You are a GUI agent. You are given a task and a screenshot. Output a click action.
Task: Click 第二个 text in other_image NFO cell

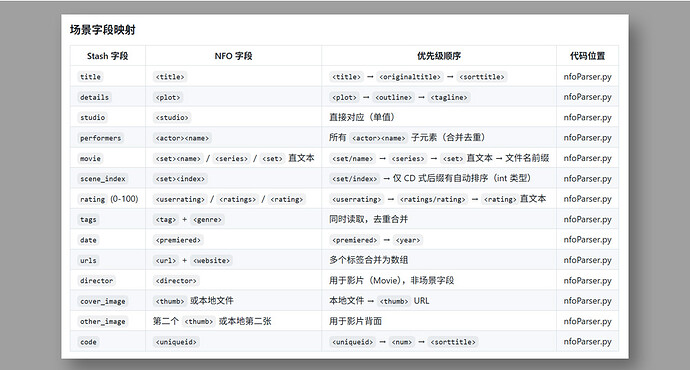(166, 321)
